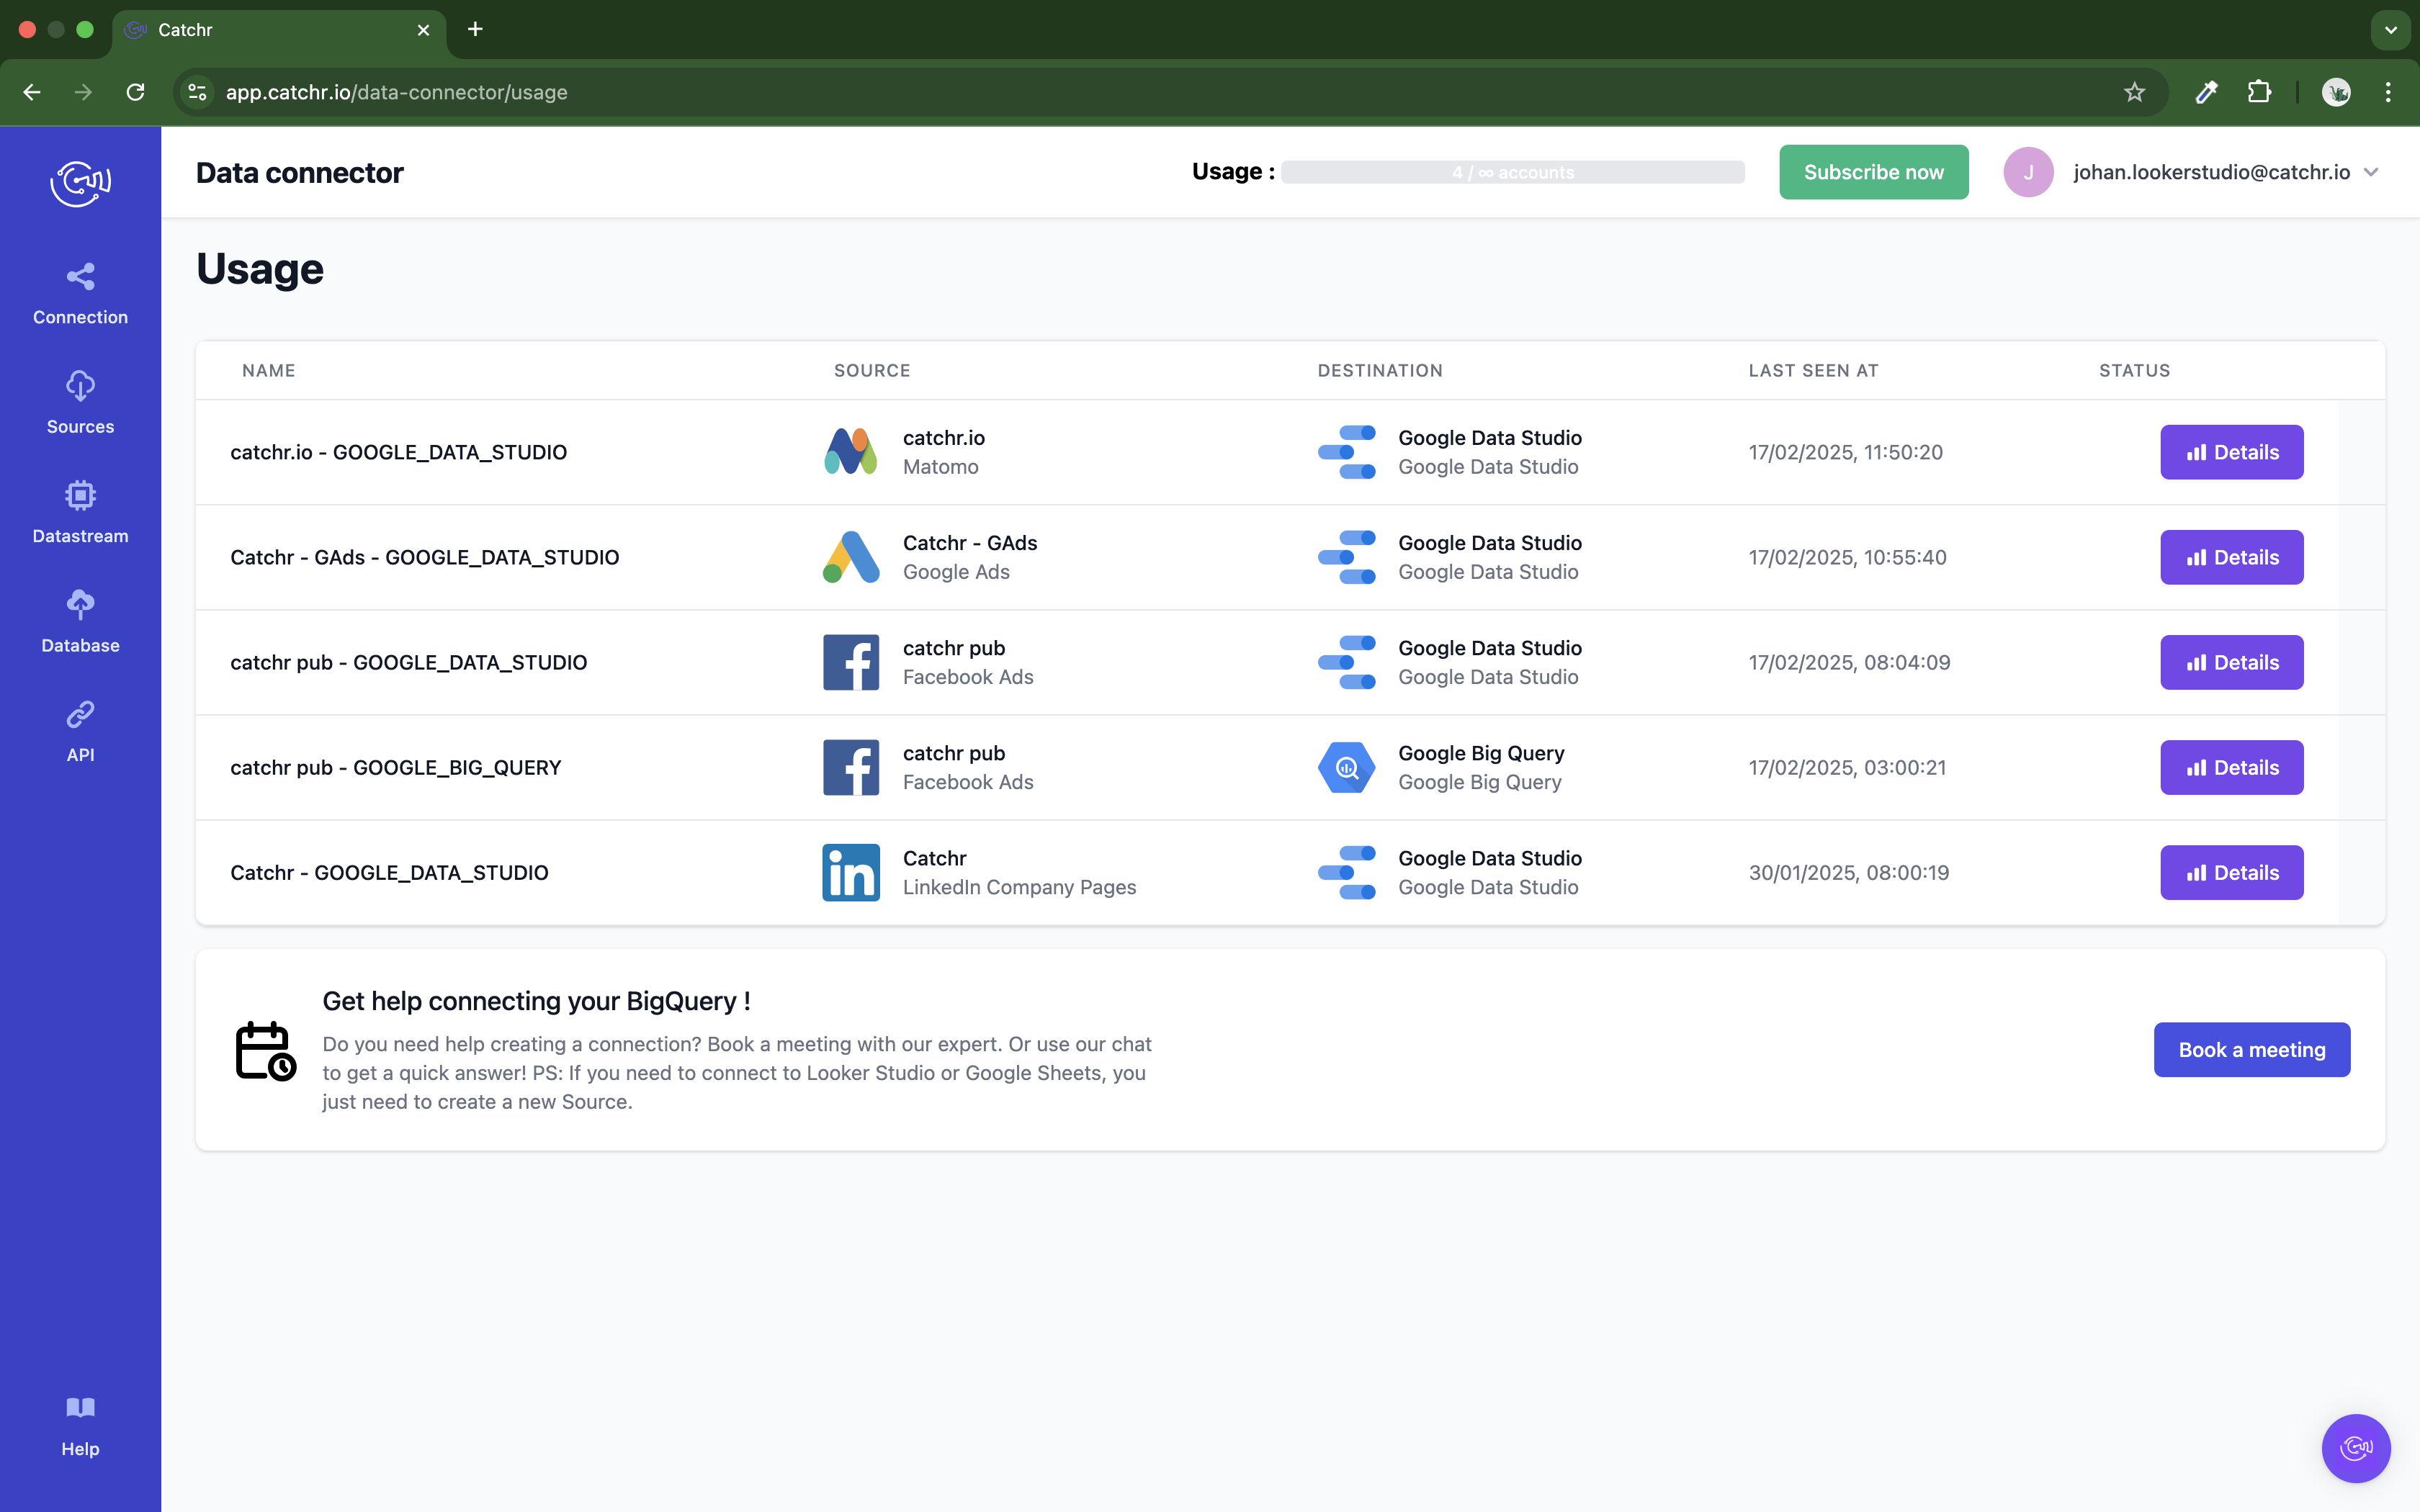Click Data Studio icon in Catchr - GAds row
Image resolution: width=2420 pixels, height=1512 pixels.
click(x=1346, y=557)
